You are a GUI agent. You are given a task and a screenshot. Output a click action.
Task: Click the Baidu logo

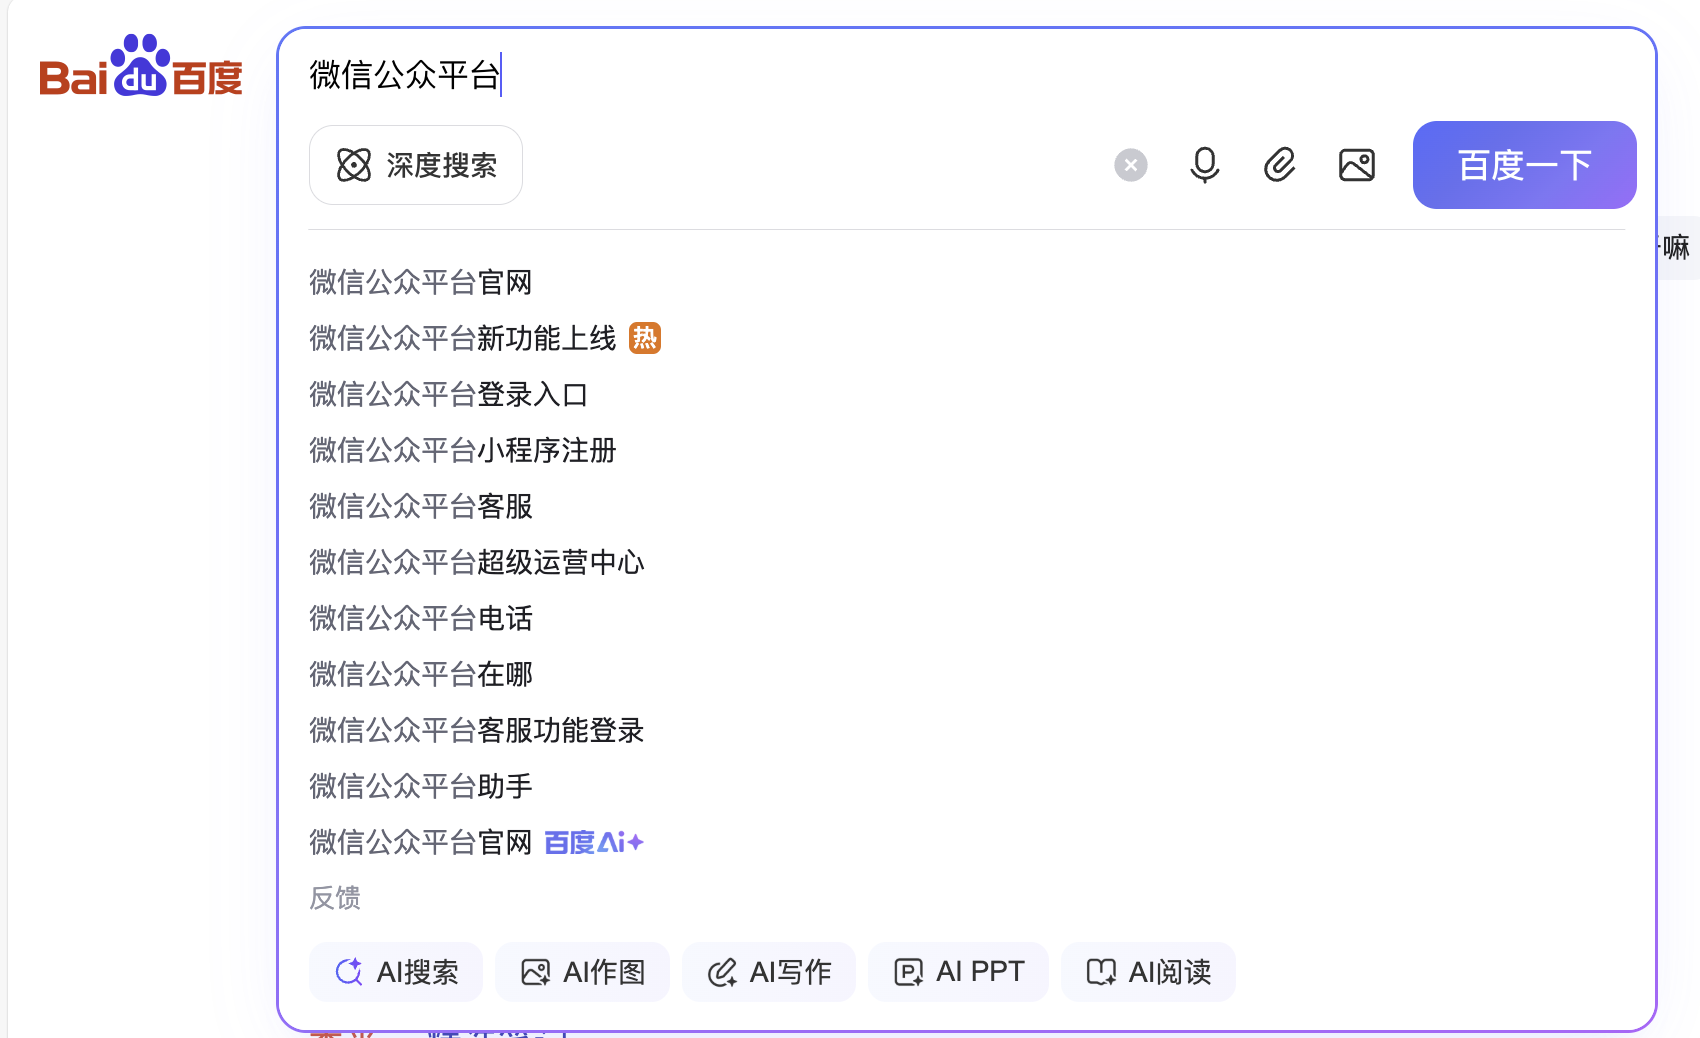(141, 66)
